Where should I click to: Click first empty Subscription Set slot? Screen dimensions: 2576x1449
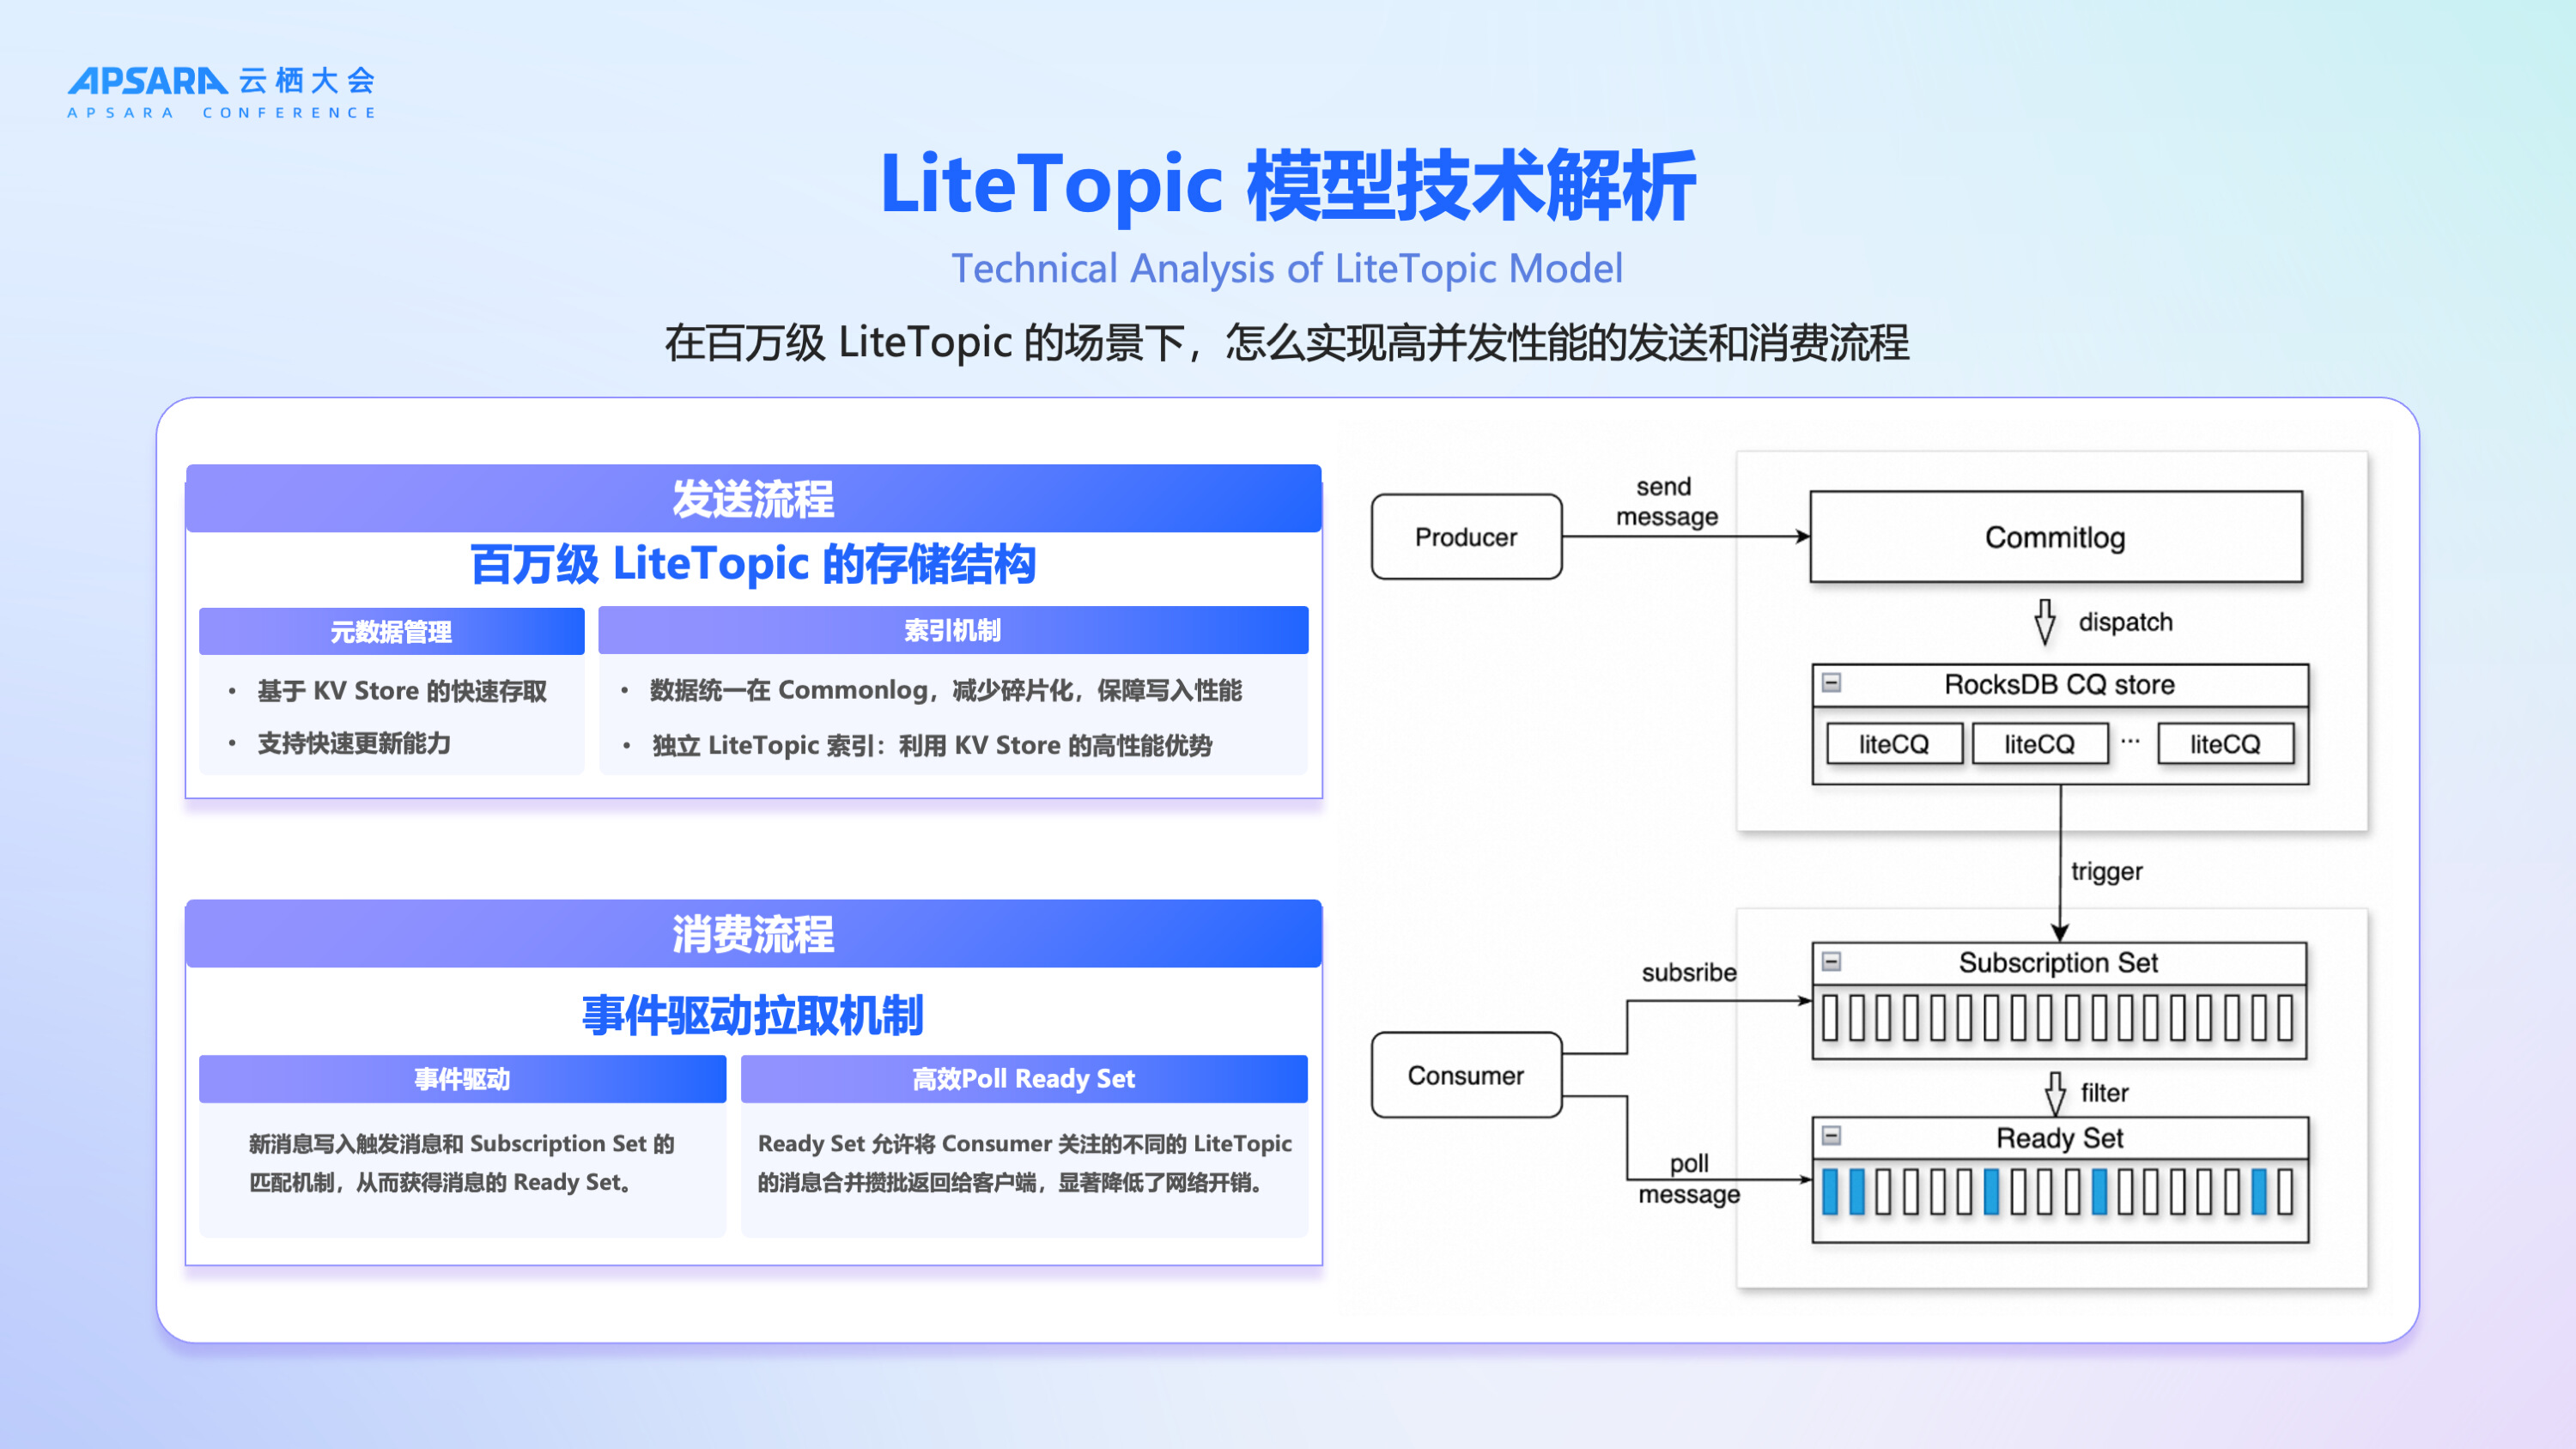[x=1830, y=1019]
